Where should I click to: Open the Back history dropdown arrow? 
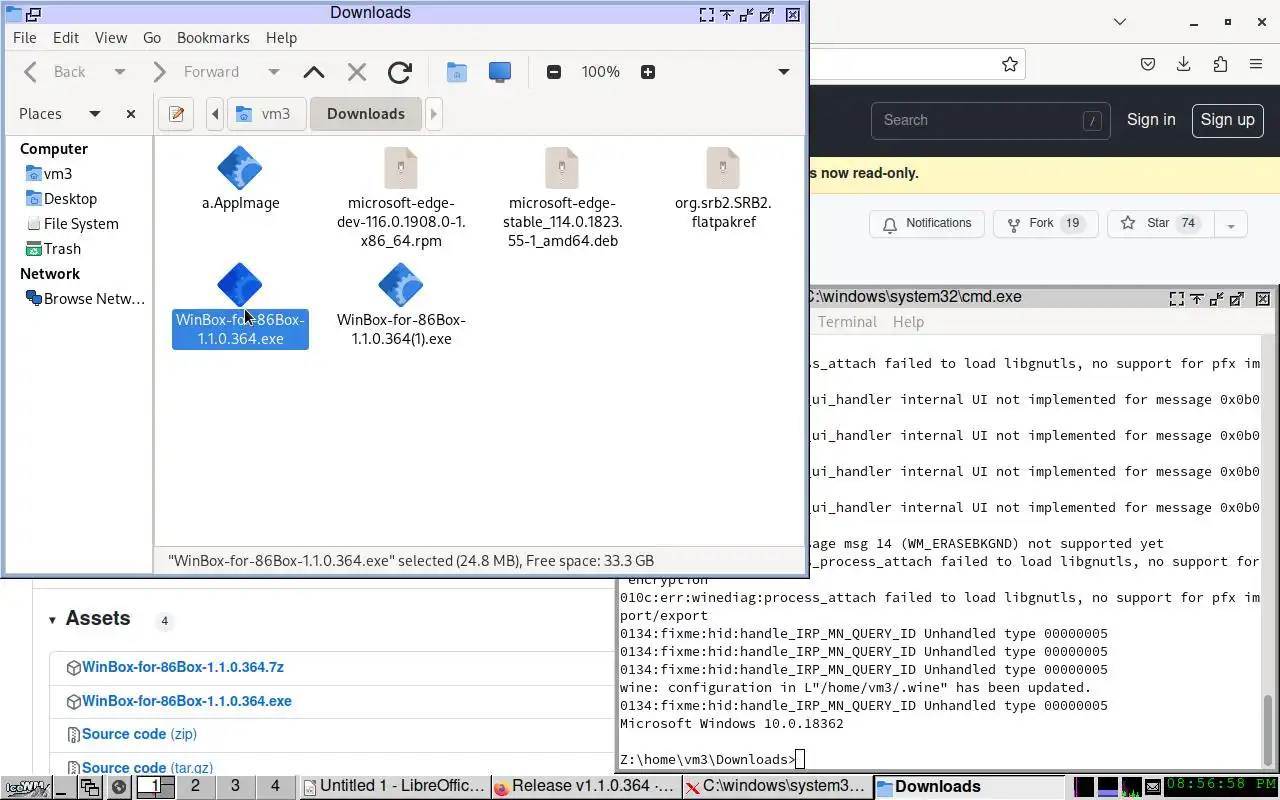[x=119, y=72]
